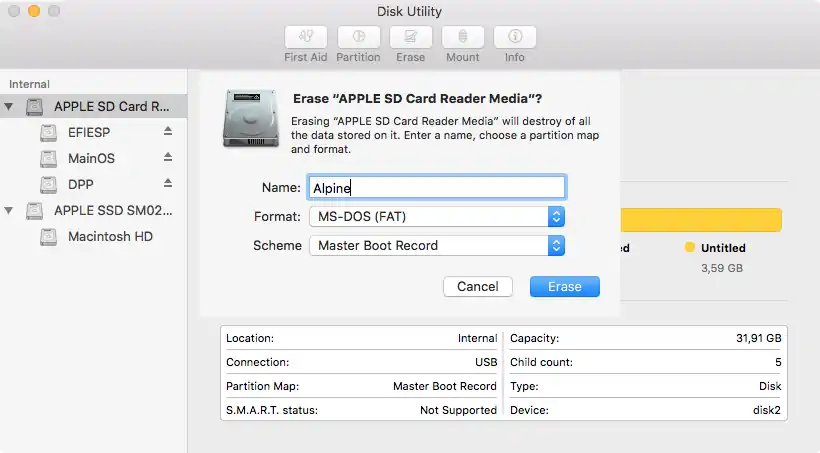
Task: Open the Scheme dropdown Master Boot Record
Action: [x=436, y=245]
